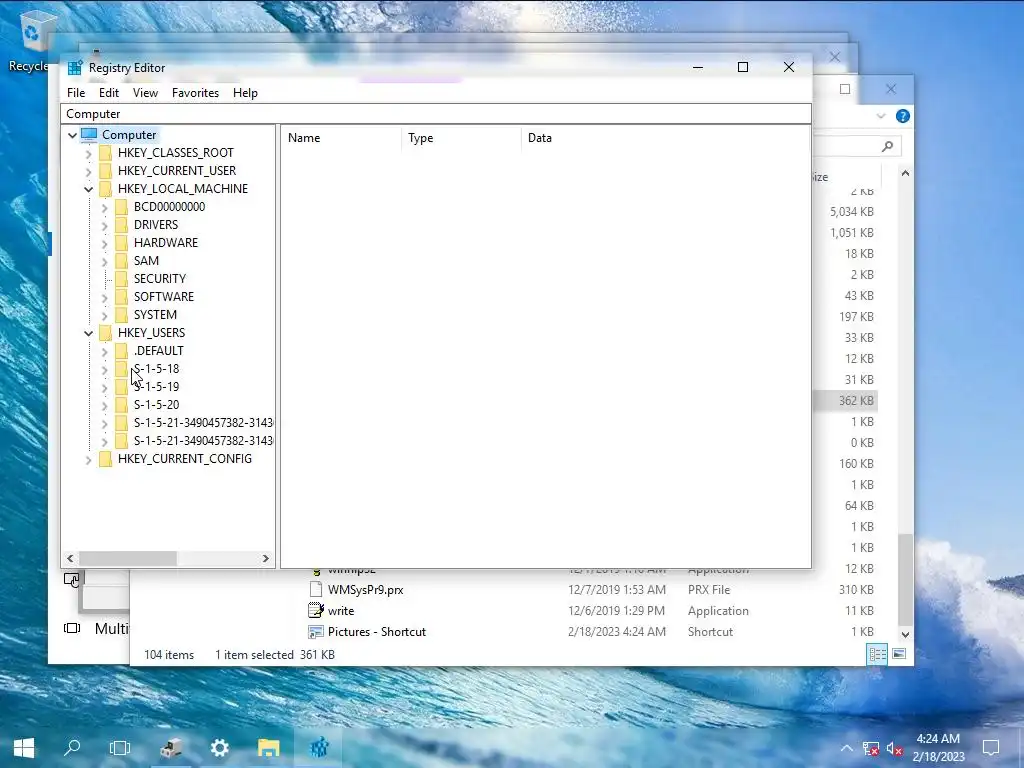Viewport: 1024px width, 768px height.
Task: Open Task View from taskbar
Action: [x=120, y=748]
